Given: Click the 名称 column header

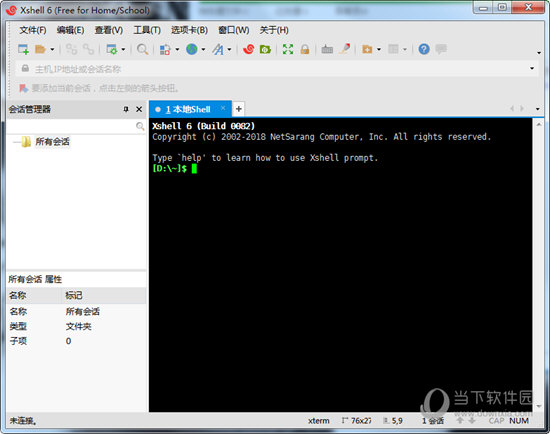Looking at the screenshot, I should click(x=34, y=295).
